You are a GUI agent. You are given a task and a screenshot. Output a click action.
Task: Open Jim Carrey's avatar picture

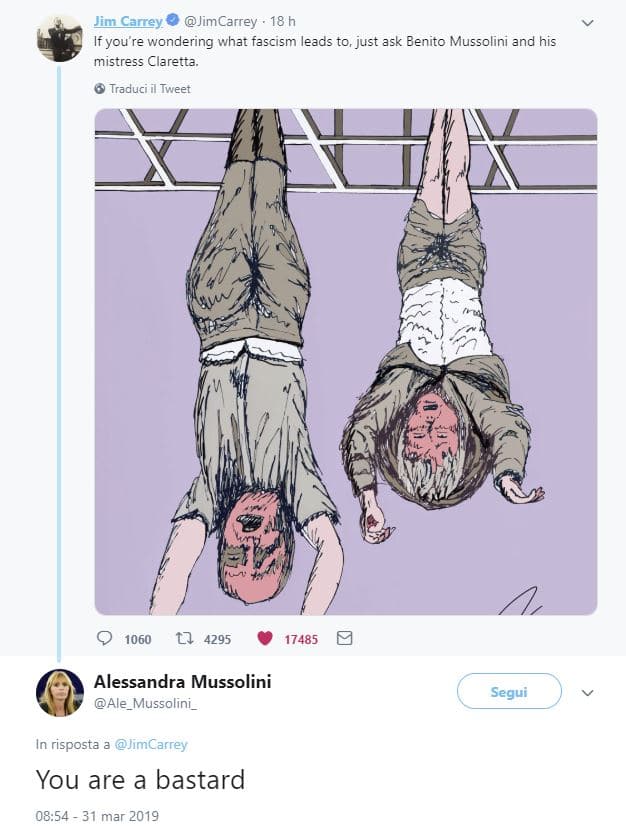pos(59,38)
